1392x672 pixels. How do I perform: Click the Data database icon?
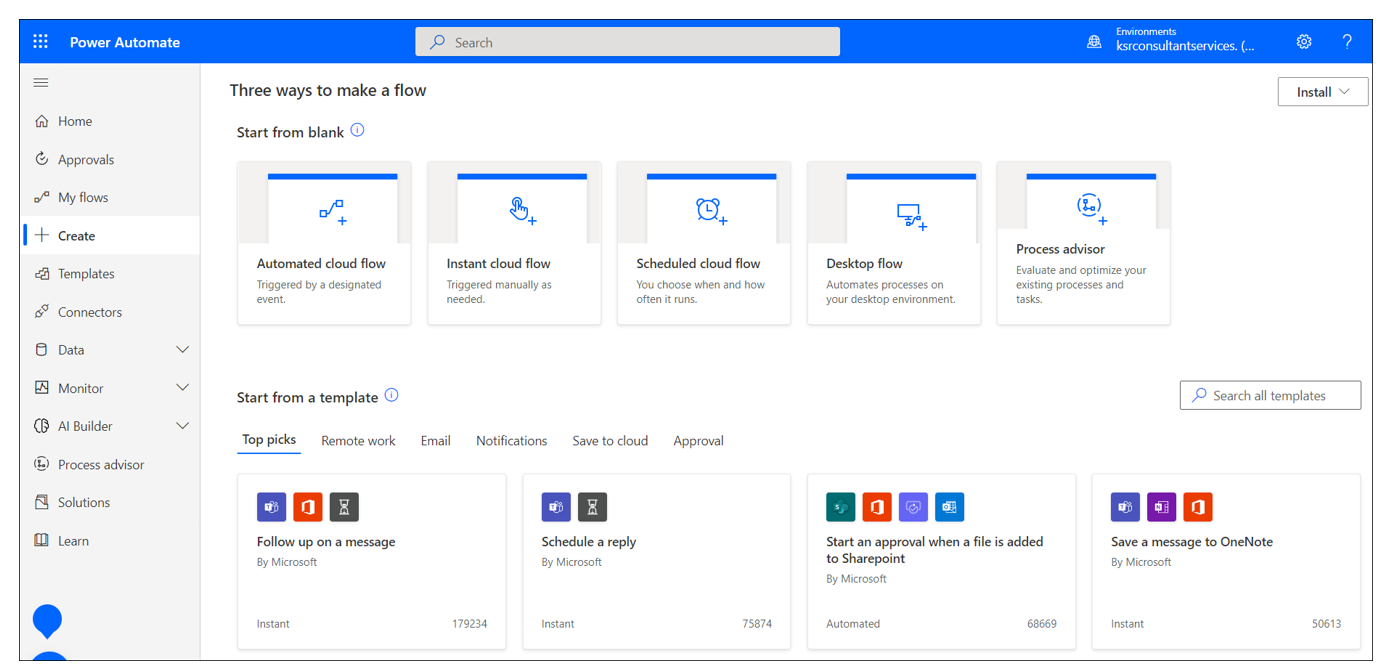coord(41,349)
